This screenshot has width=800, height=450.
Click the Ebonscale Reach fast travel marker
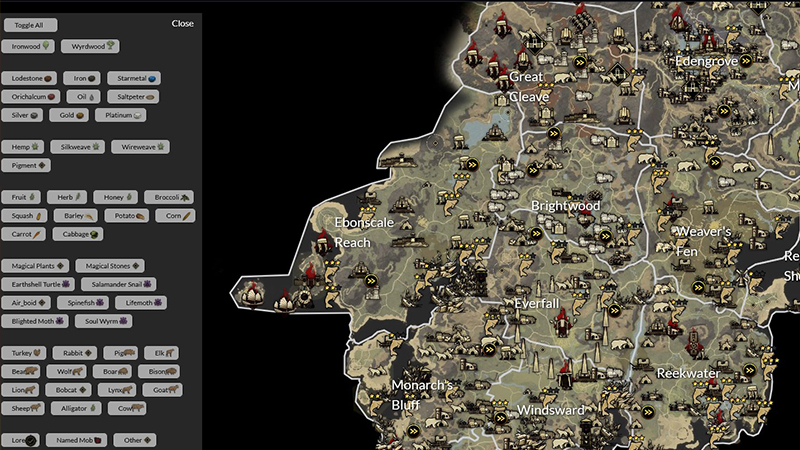point(371,281)
